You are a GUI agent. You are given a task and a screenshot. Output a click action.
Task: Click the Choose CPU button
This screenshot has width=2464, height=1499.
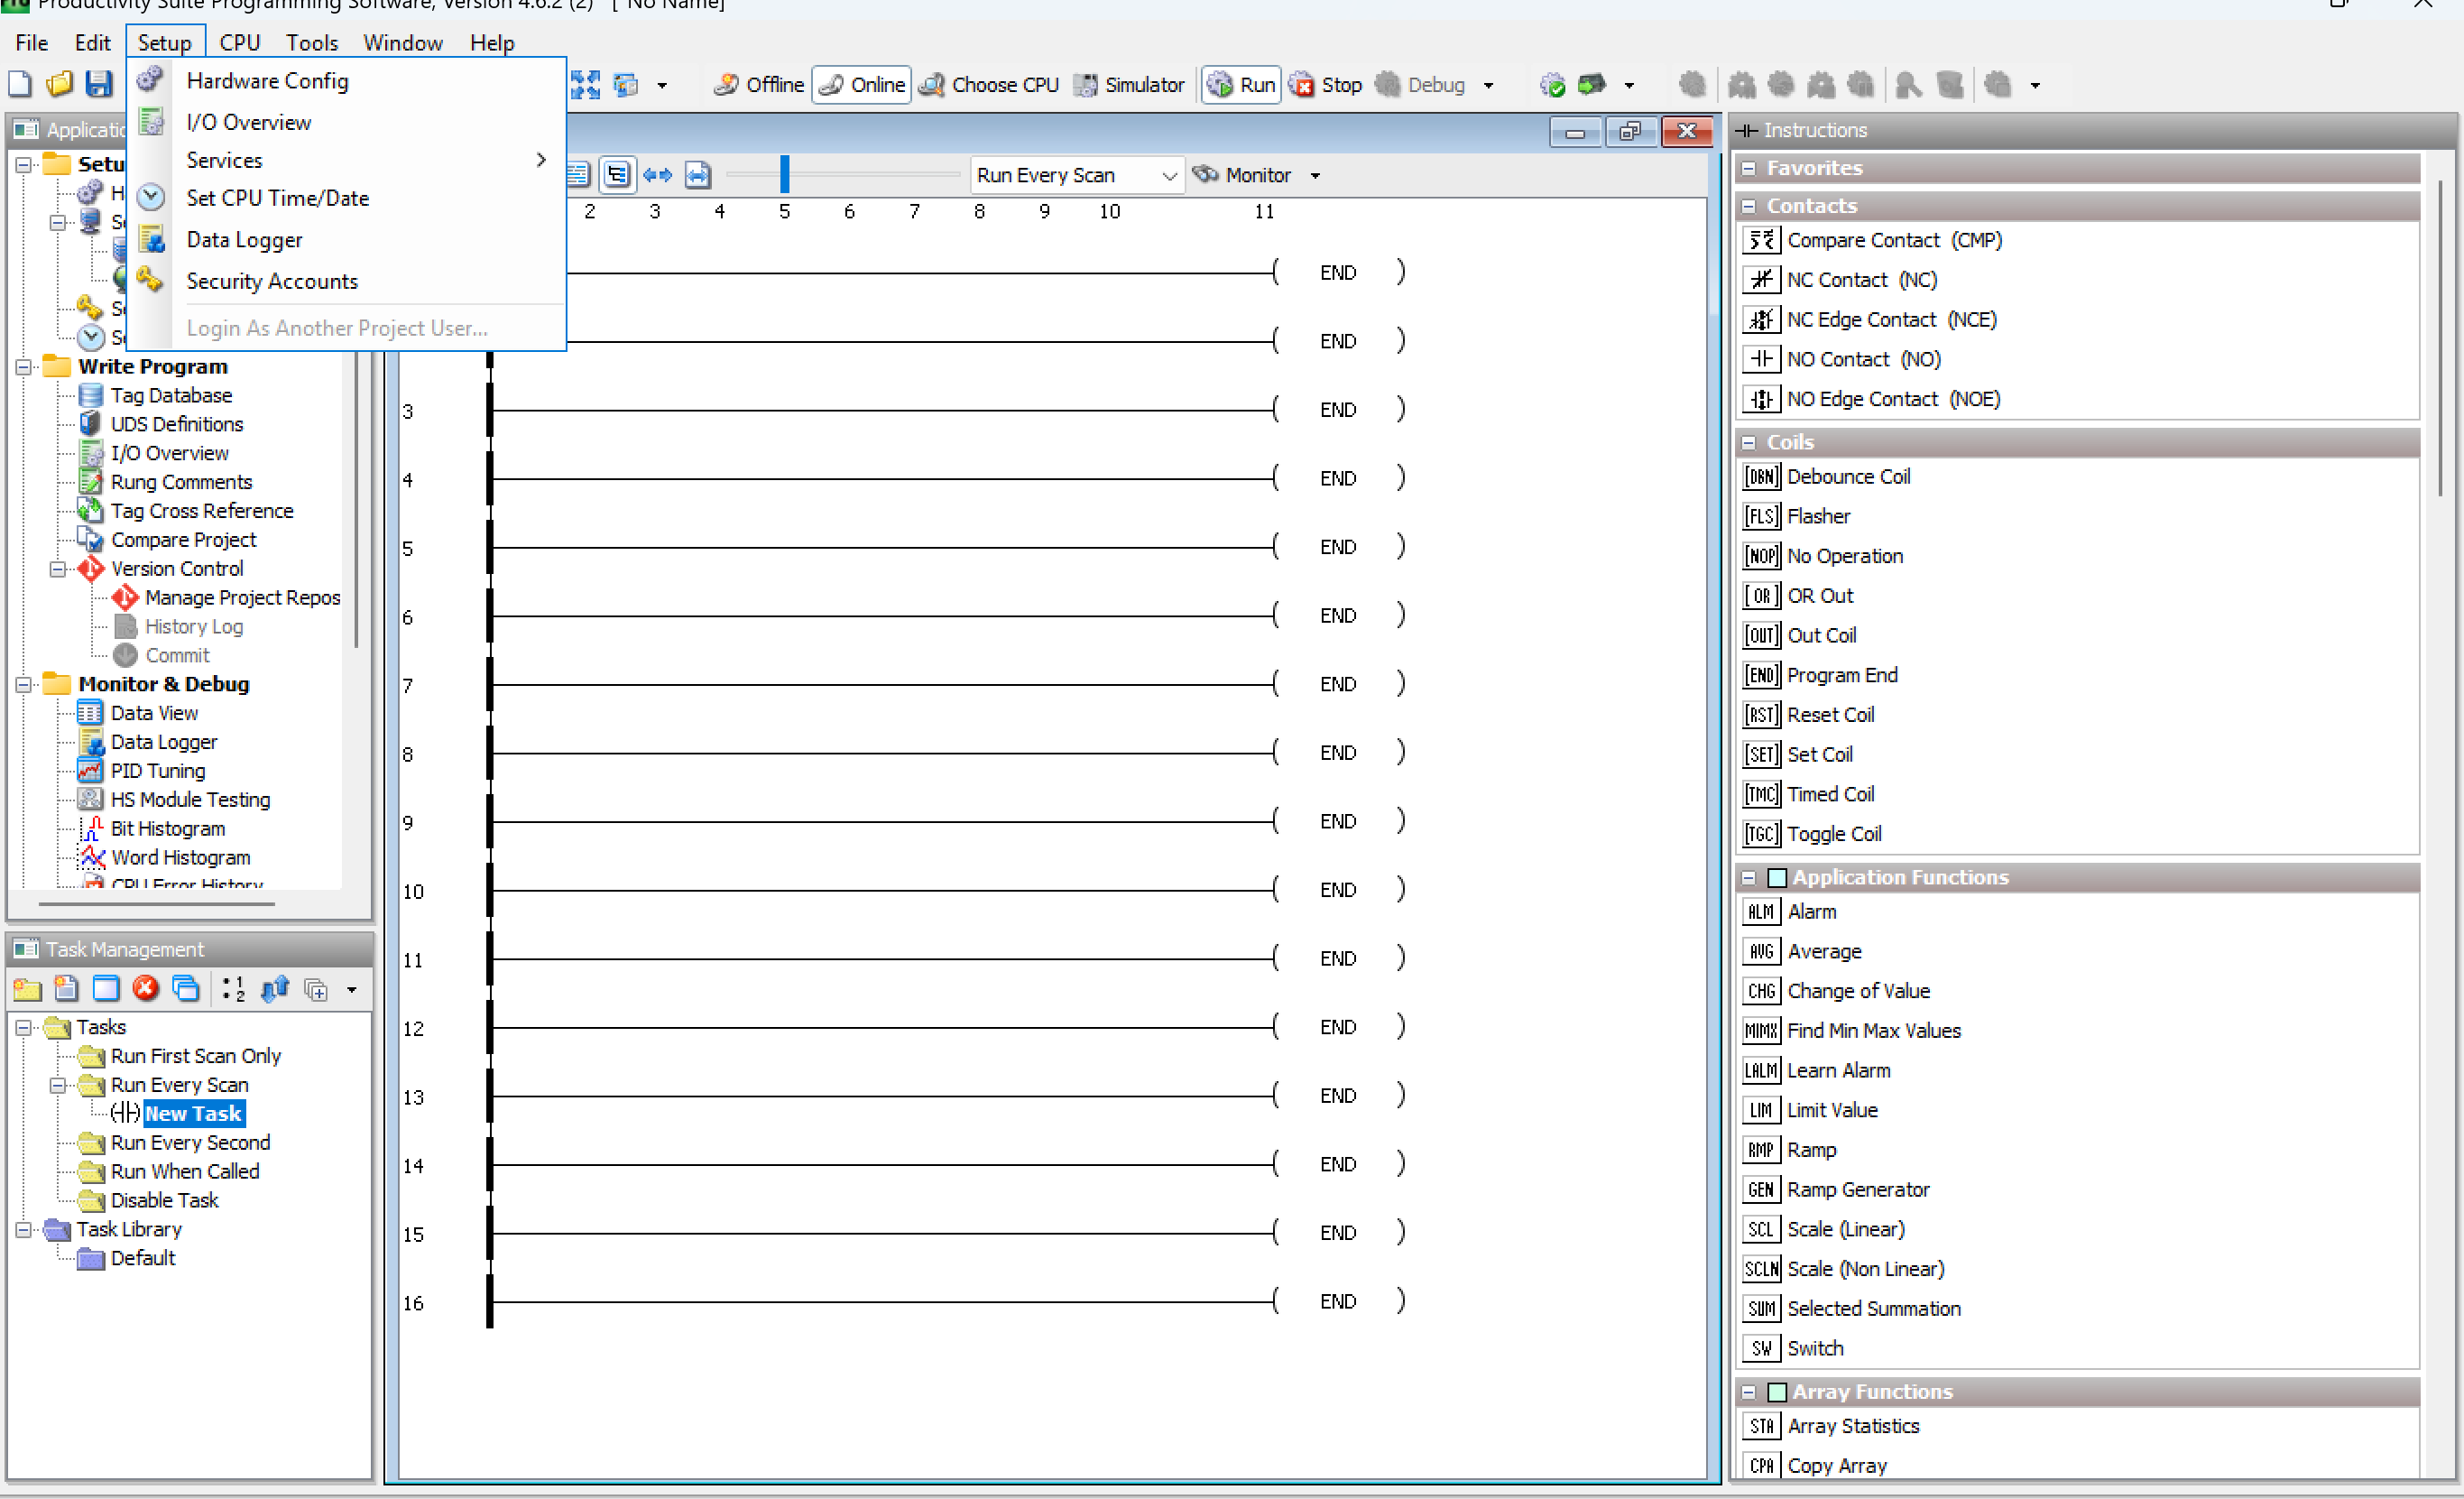pyautogui.click(x=989, y=85)
